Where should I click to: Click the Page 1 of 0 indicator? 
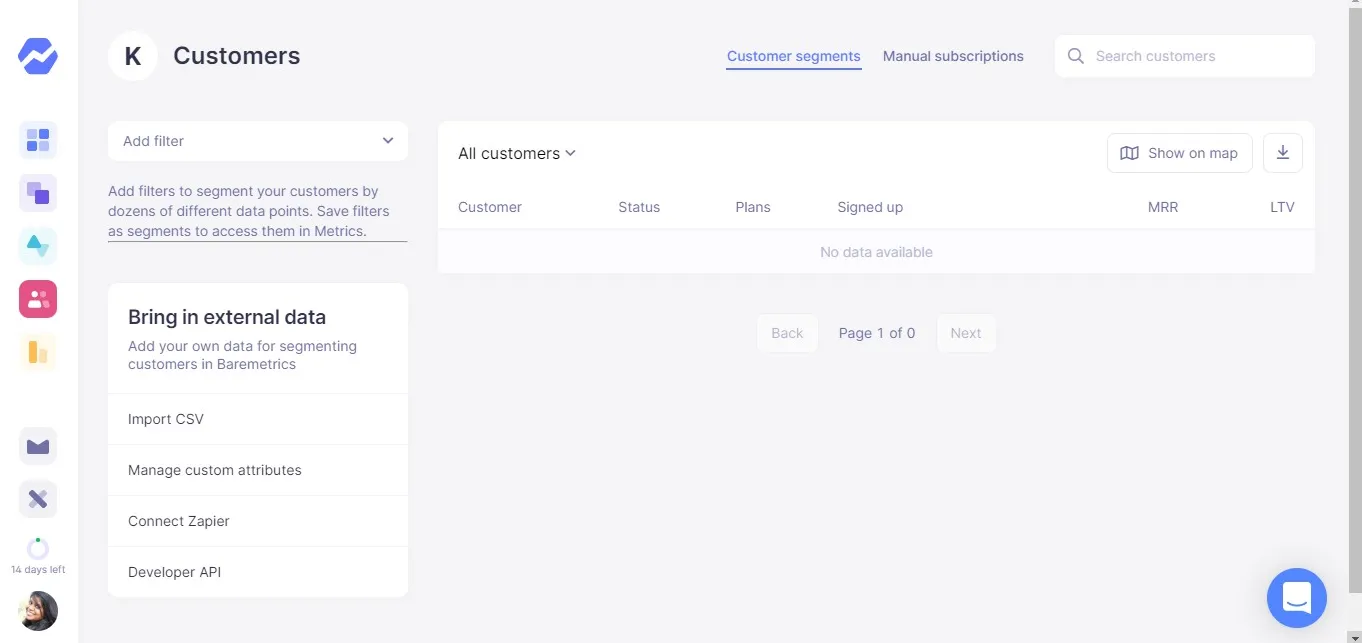pyautogui.click(x=877, y=333)
